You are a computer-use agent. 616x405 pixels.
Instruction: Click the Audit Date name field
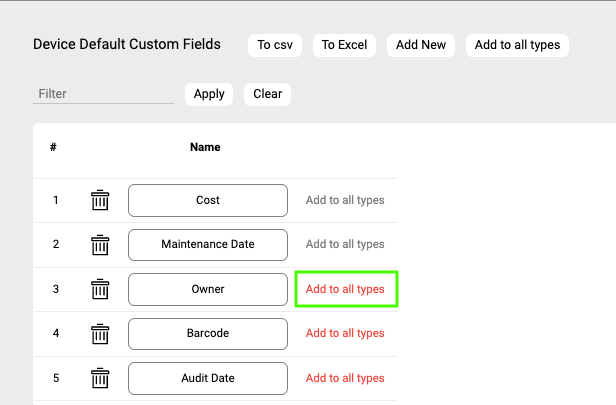(x=208, y=378)
